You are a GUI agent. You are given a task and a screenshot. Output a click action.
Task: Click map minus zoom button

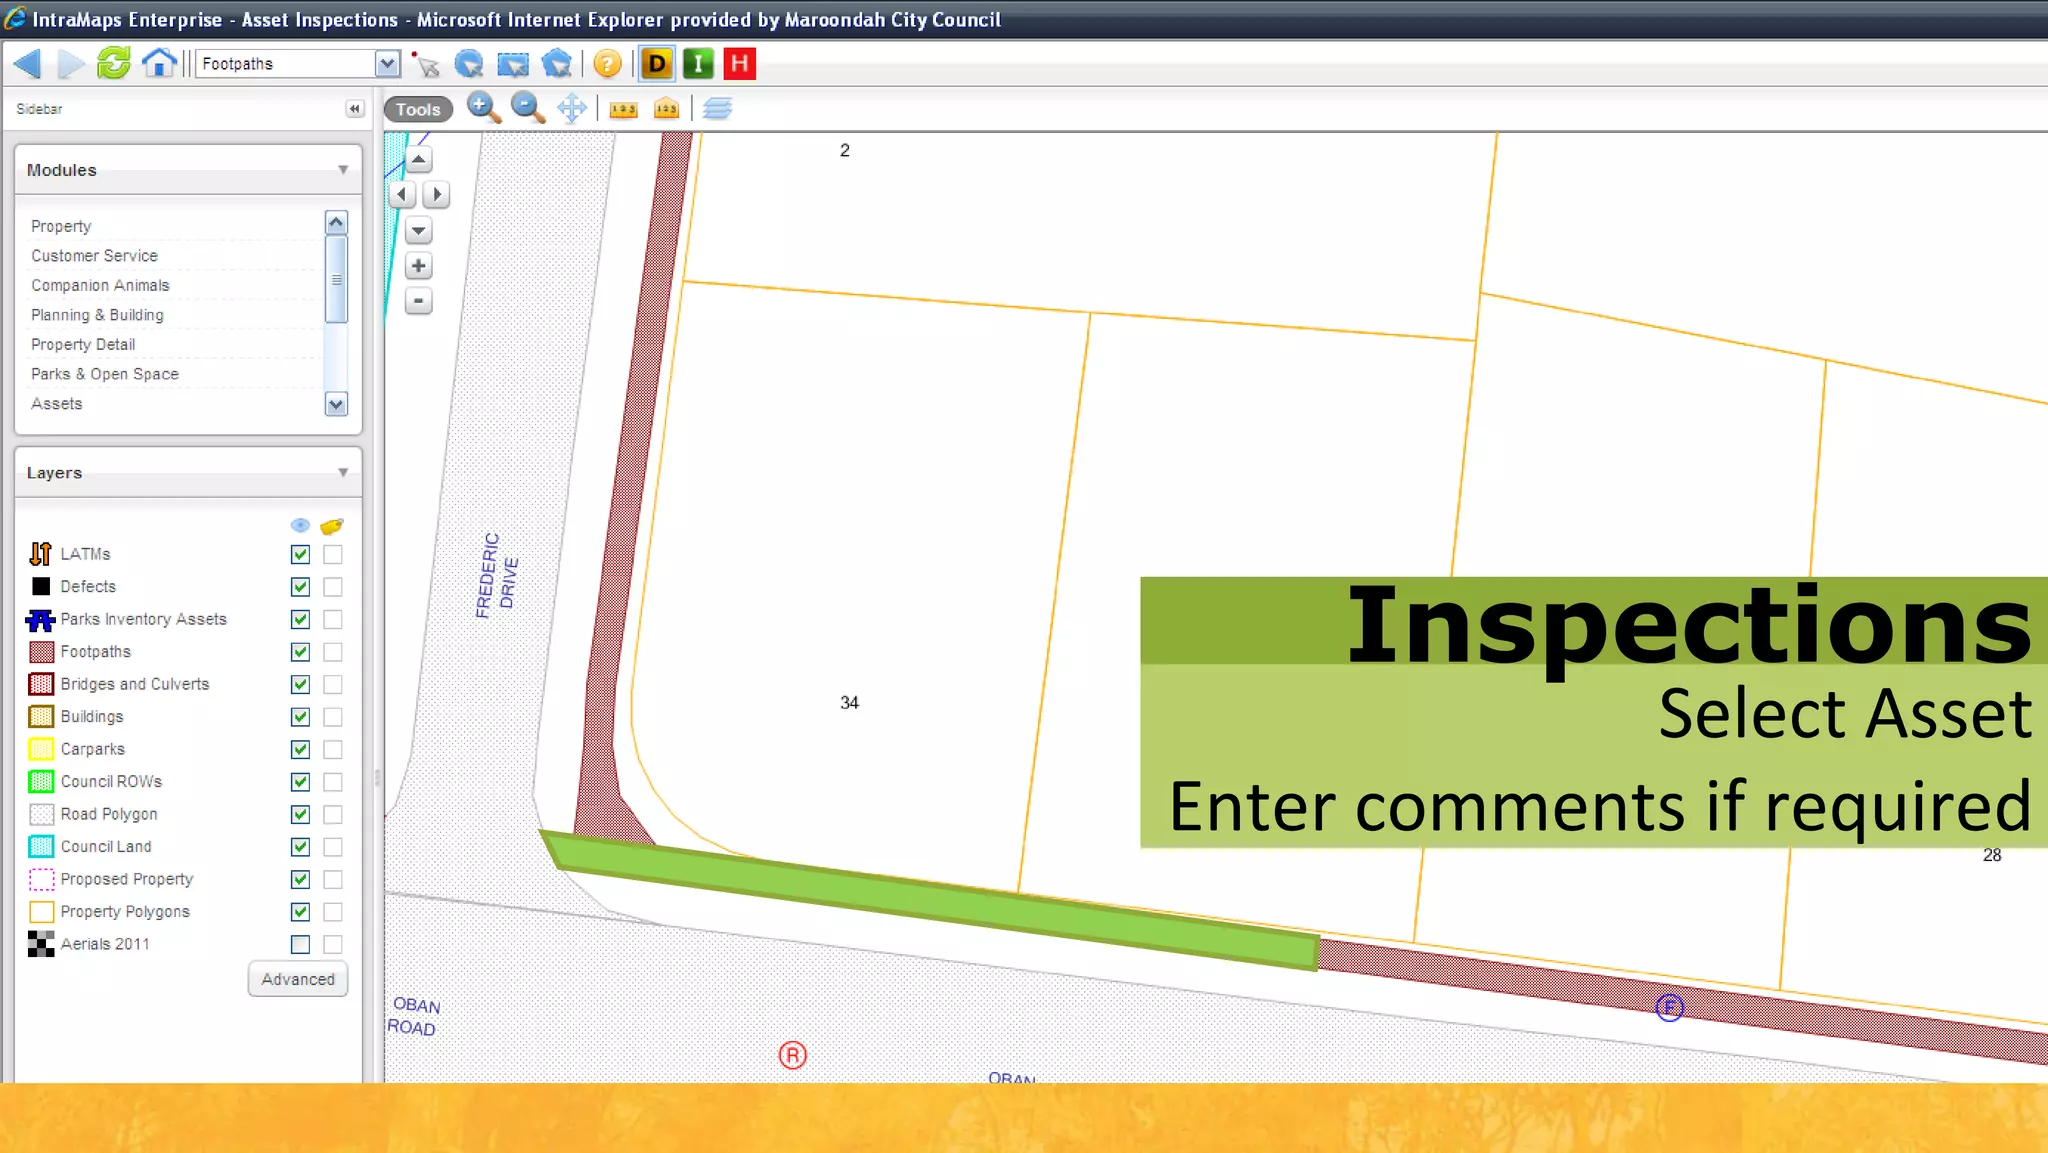pos(419,301)
